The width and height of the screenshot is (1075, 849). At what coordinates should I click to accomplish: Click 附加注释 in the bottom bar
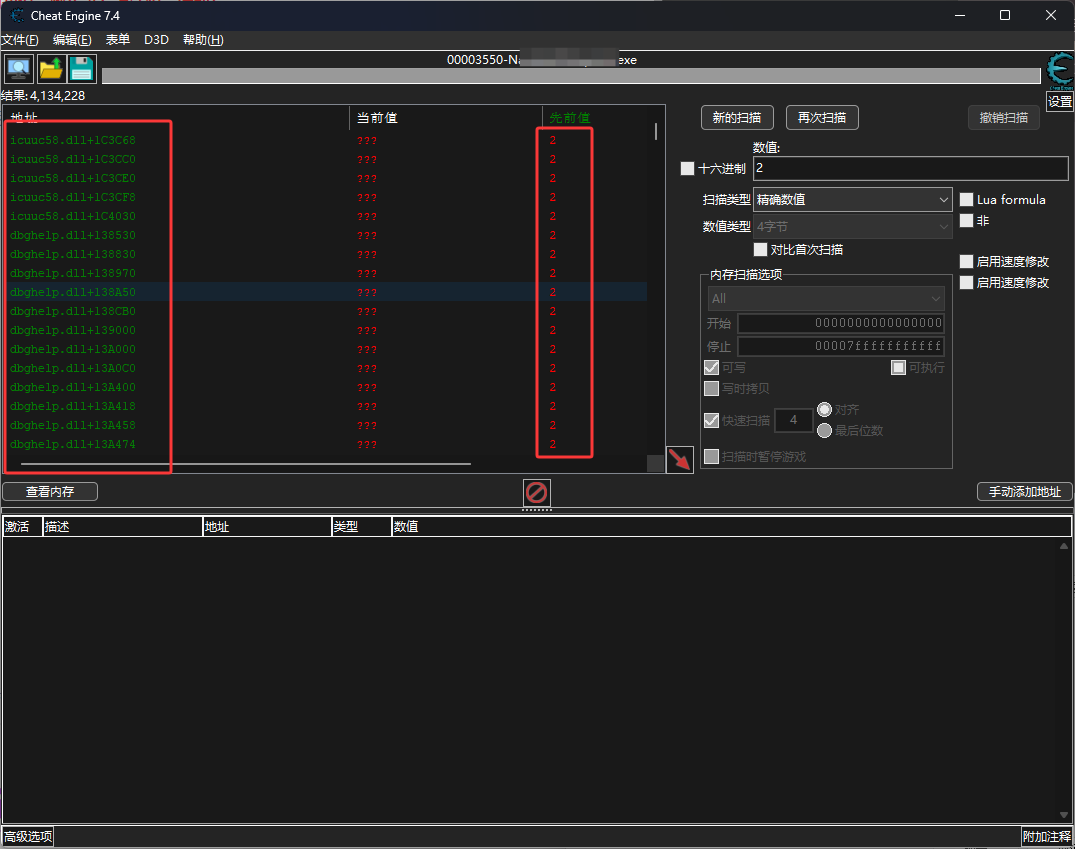[1046, 837]
